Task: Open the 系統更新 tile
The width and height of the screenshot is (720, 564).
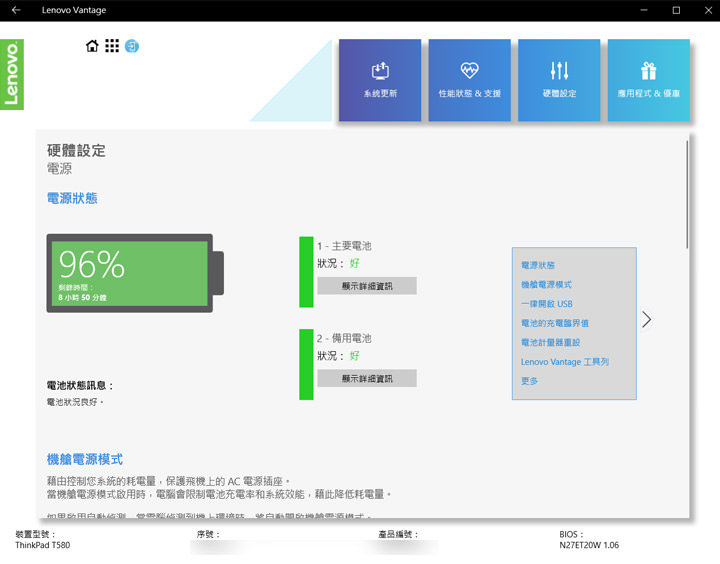Action: point(380,80)
